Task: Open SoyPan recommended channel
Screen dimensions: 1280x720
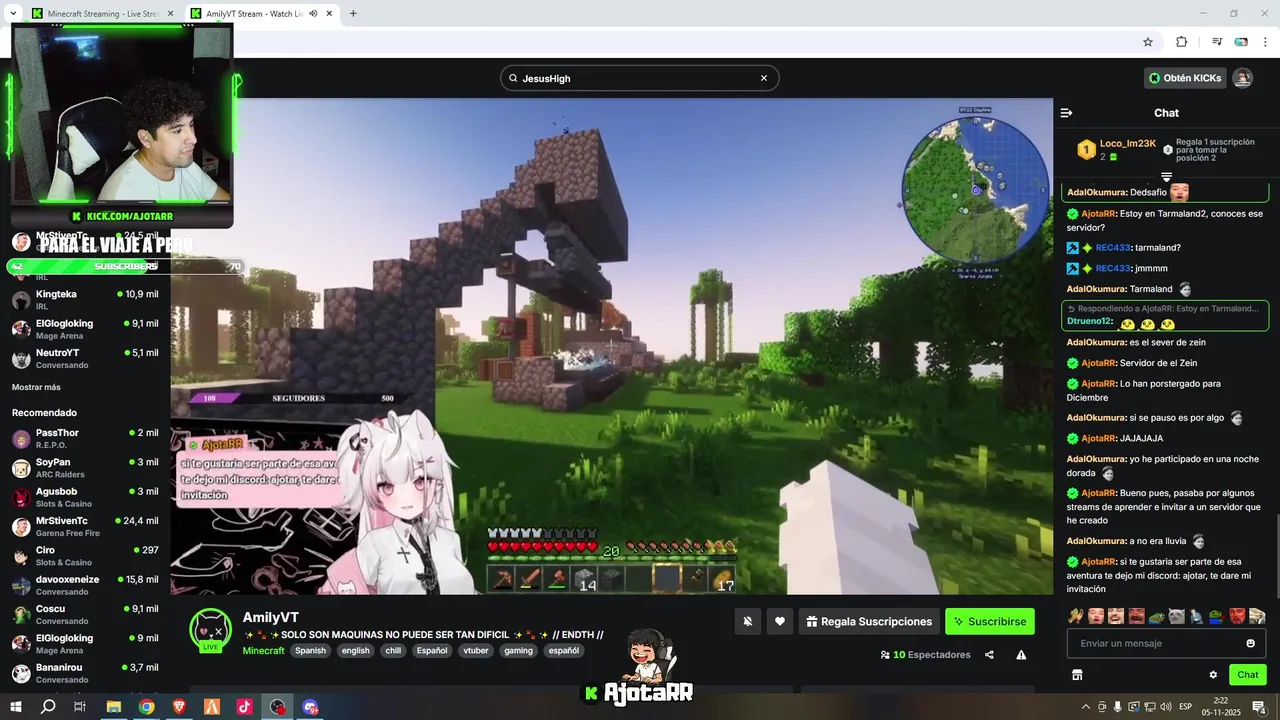Action: [x=85, y=468]
